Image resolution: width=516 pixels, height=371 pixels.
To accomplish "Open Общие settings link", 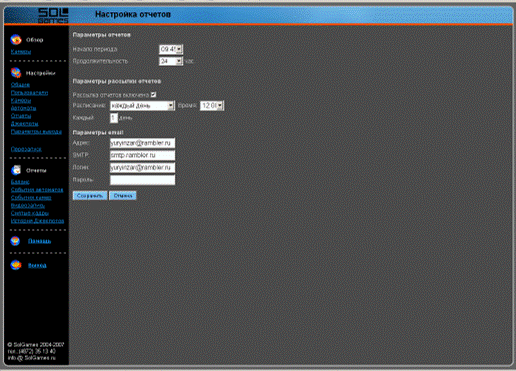I will tap(20, 85).
